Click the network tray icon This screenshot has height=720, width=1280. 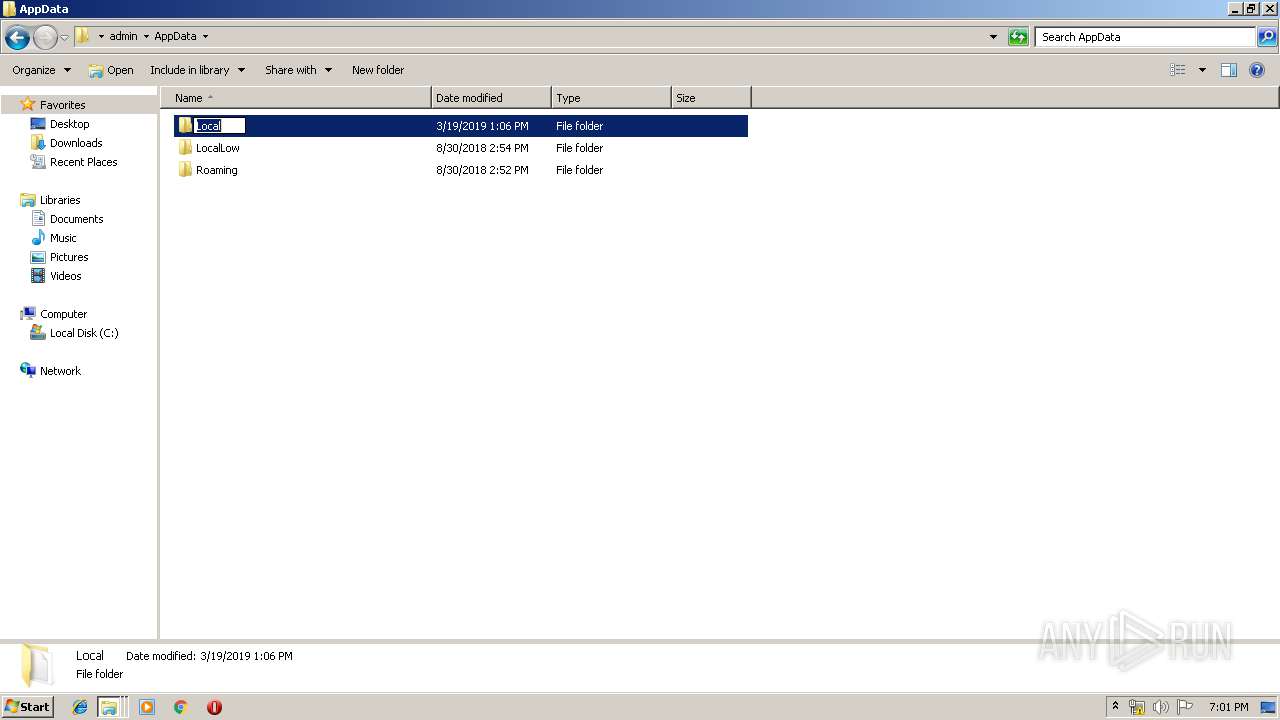pyautogui.click(x=1137, y=707)
